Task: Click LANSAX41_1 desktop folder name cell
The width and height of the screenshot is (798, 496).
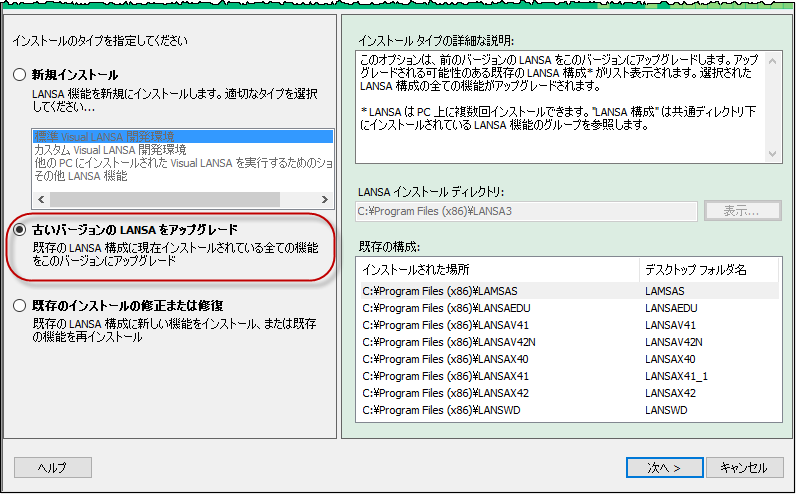Action: (x=676, y=376)
